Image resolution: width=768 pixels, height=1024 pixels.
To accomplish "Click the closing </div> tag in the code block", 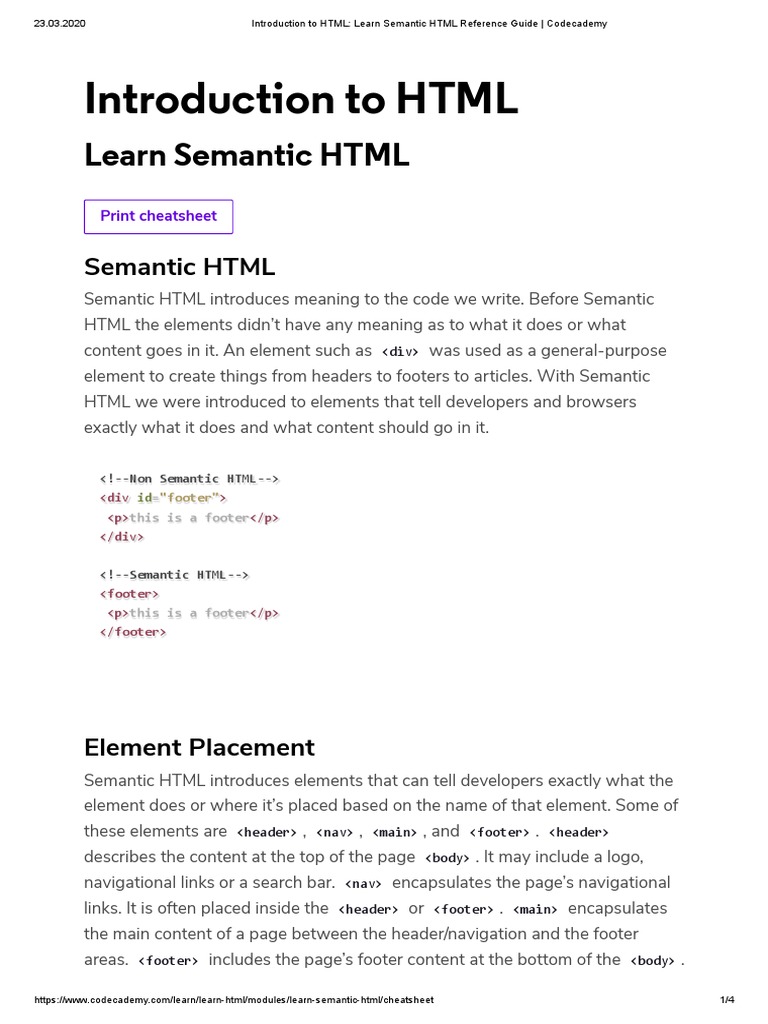I will click(121, 536).
